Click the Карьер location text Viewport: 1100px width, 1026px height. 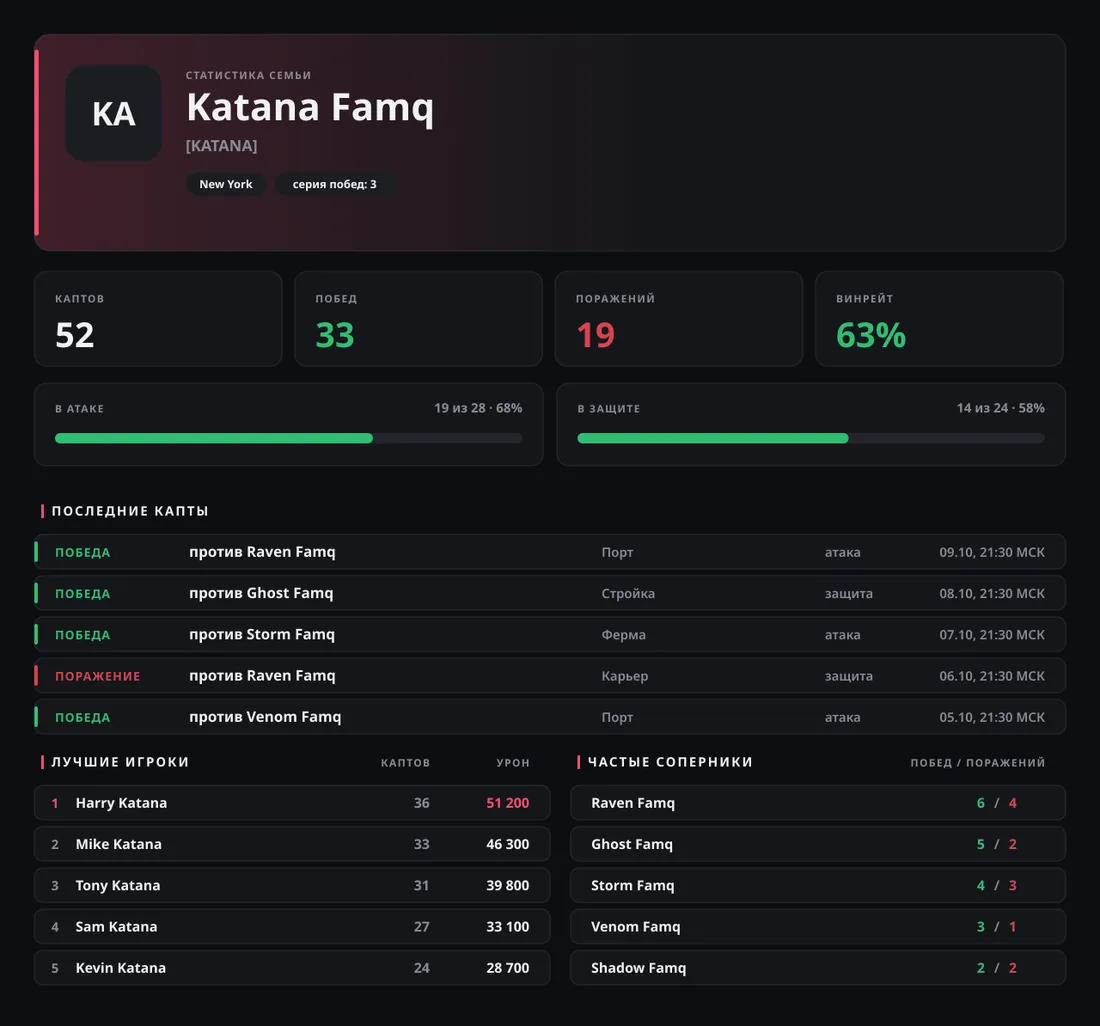point(624,676)
